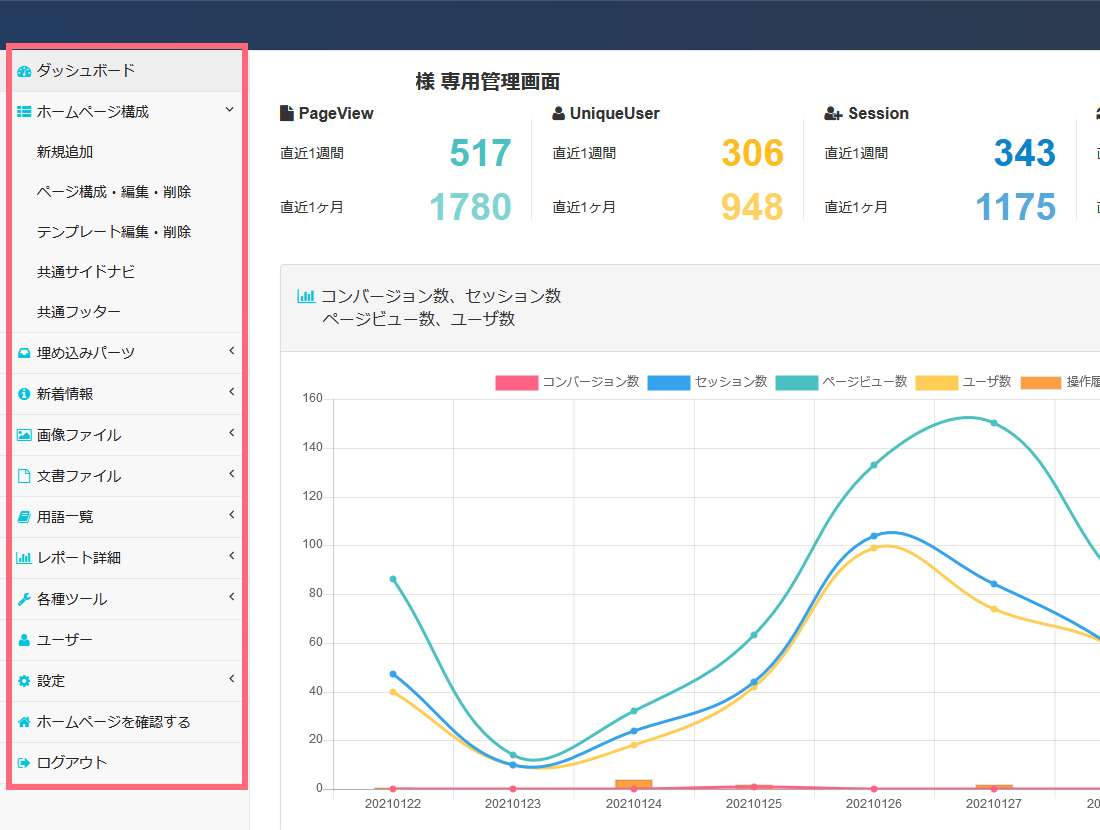Click the ログアウト sign-out icon
Viewport: 1100px width, 830px height.
24,763
